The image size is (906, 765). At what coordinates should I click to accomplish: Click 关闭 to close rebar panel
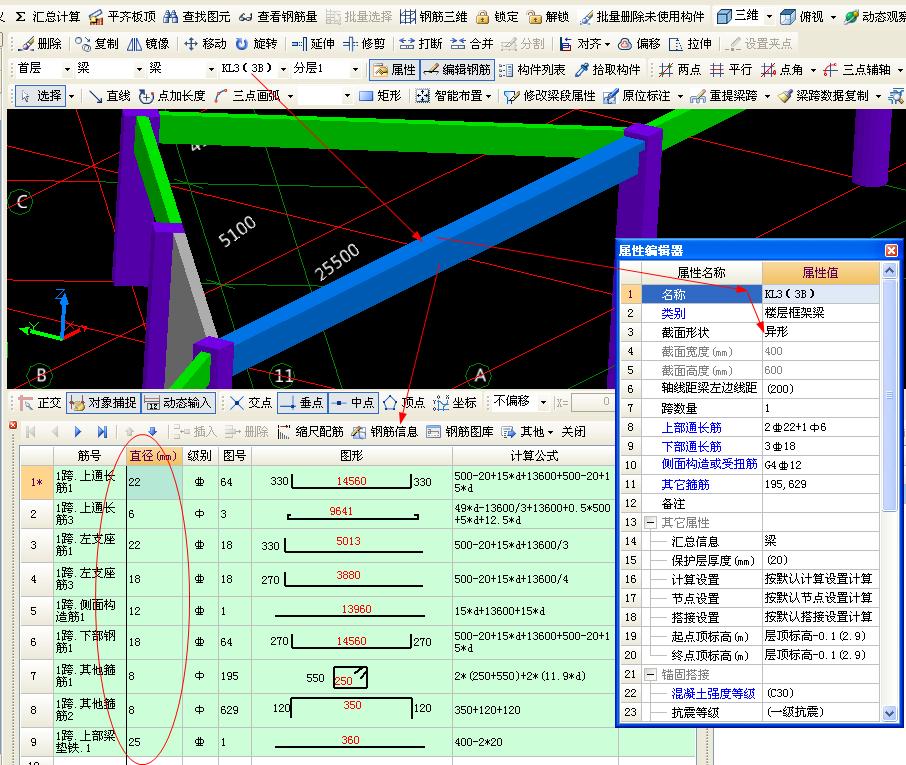coord(573,432)
